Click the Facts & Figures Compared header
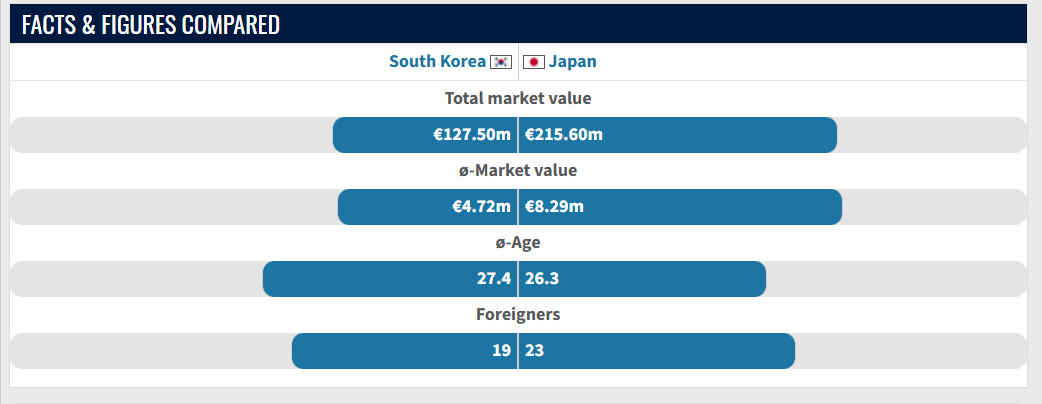Screen dimensions: 1042x404 point(151,25)
